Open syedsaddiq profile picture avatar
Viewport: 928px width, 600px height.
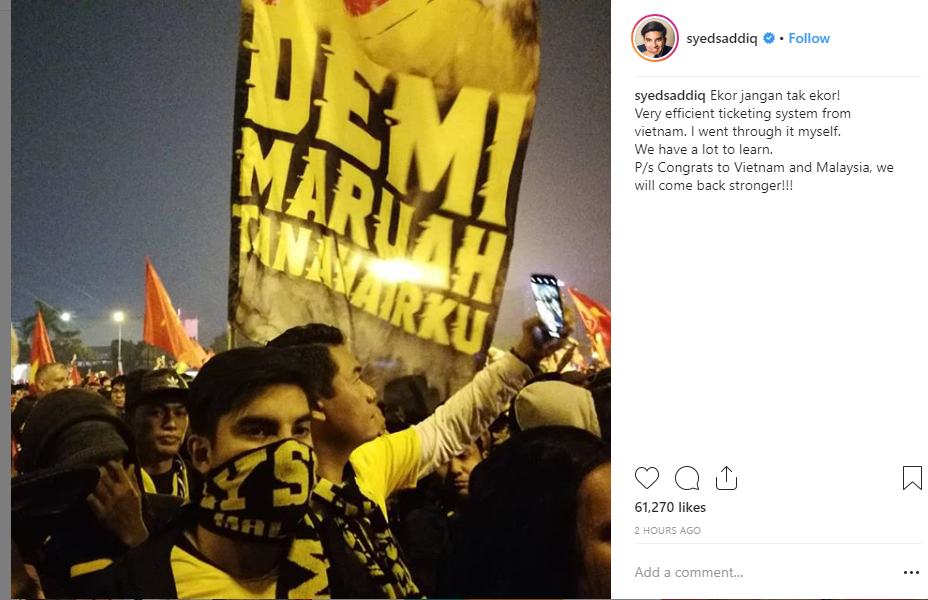(x=655, y=38)
